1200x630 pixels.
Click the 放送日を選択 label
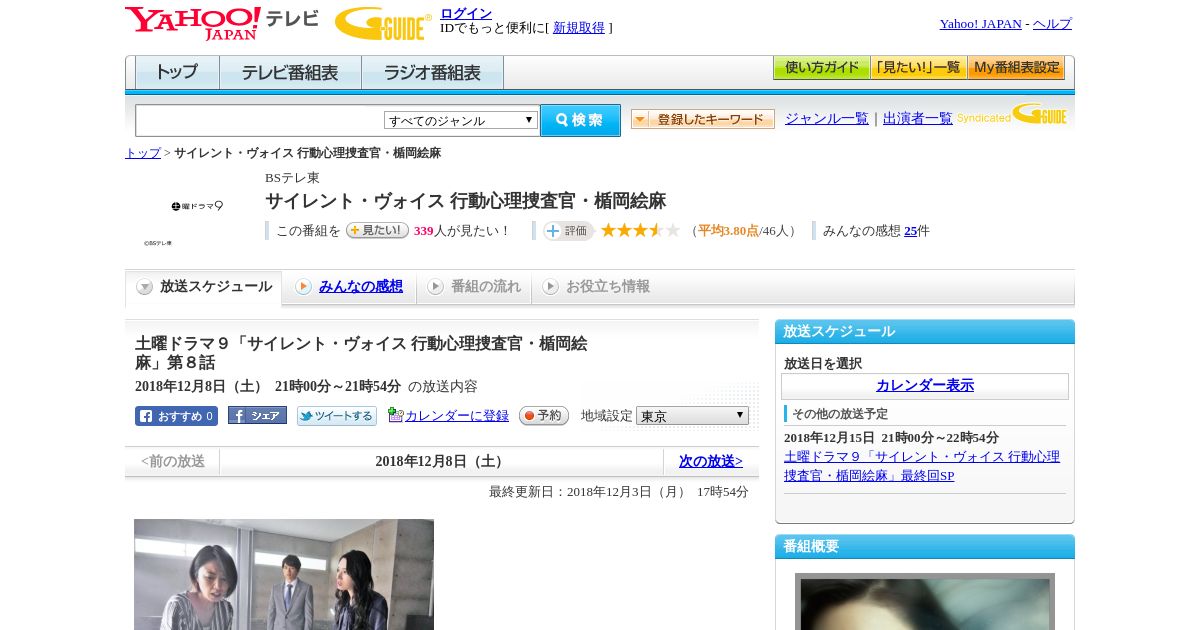[x=823, y=364]
